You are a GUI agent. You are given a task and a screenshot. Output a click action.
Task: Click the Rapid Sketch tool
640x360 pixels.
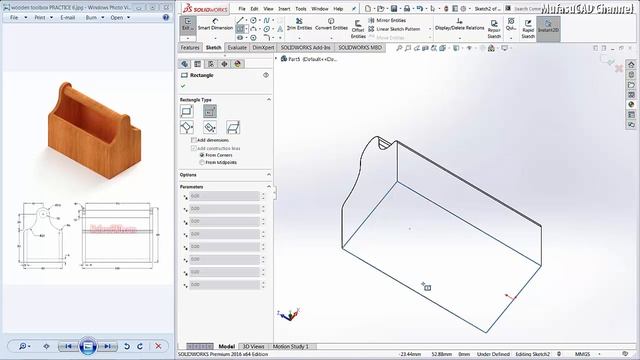coord(528,29)
